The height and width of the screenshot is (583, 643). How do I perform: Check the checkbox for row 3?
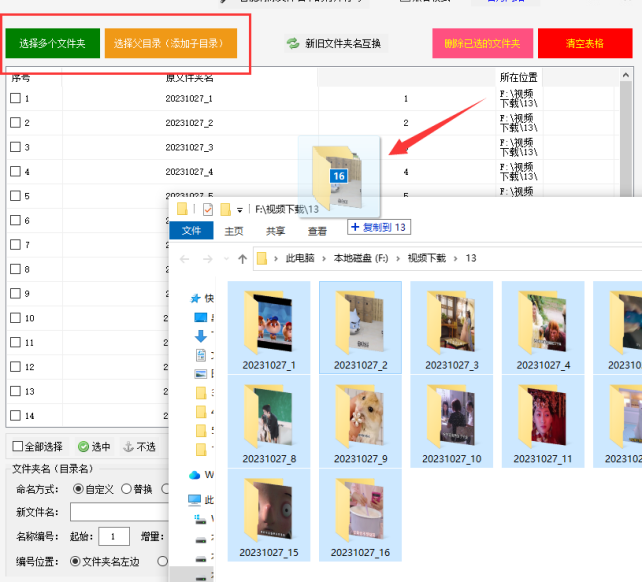pos(15,147)
